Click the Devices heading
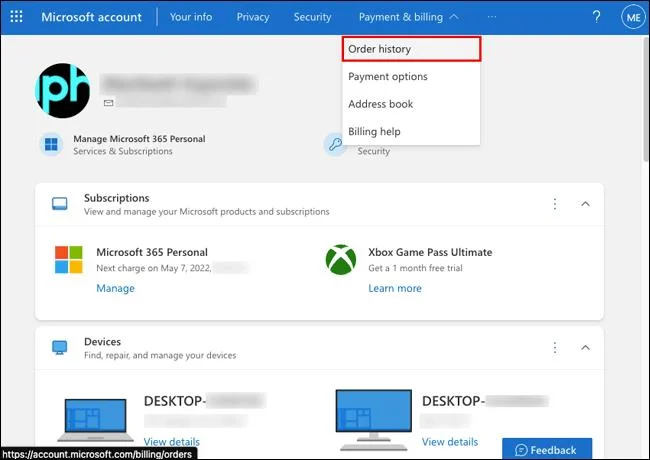 pos(102,342)
